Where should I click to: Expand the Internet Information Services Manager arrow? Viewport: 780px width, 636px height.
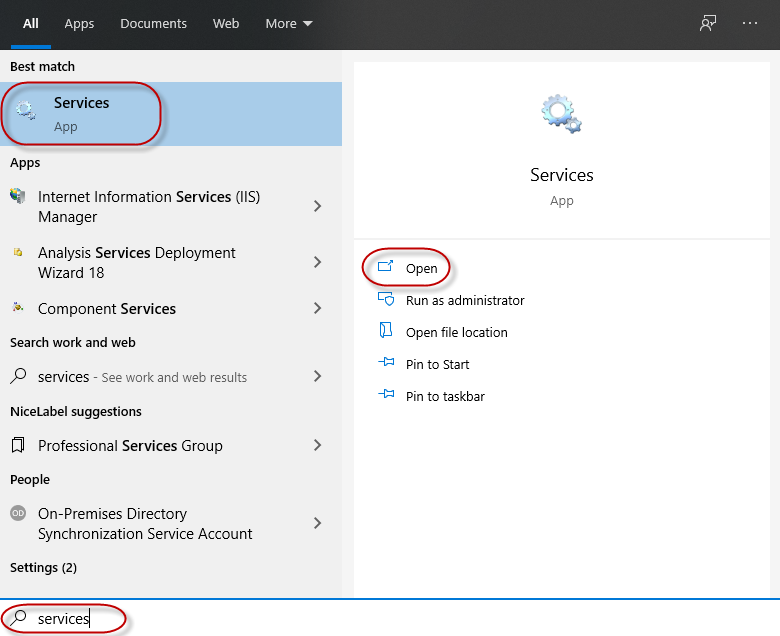(x=317, y=206)
